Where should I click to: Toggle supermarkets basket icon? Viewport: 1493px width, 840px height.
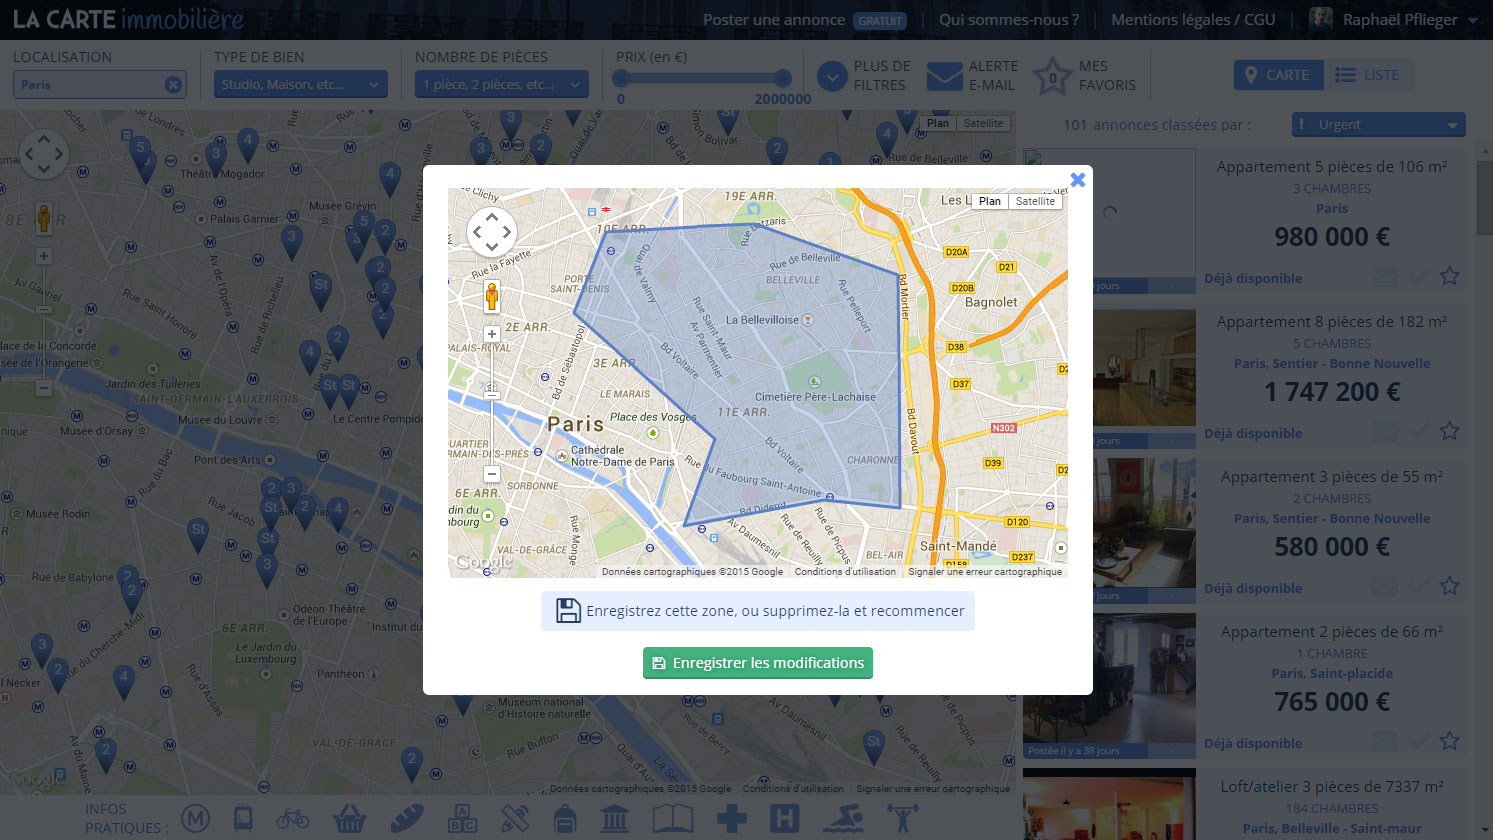(349, 819)
